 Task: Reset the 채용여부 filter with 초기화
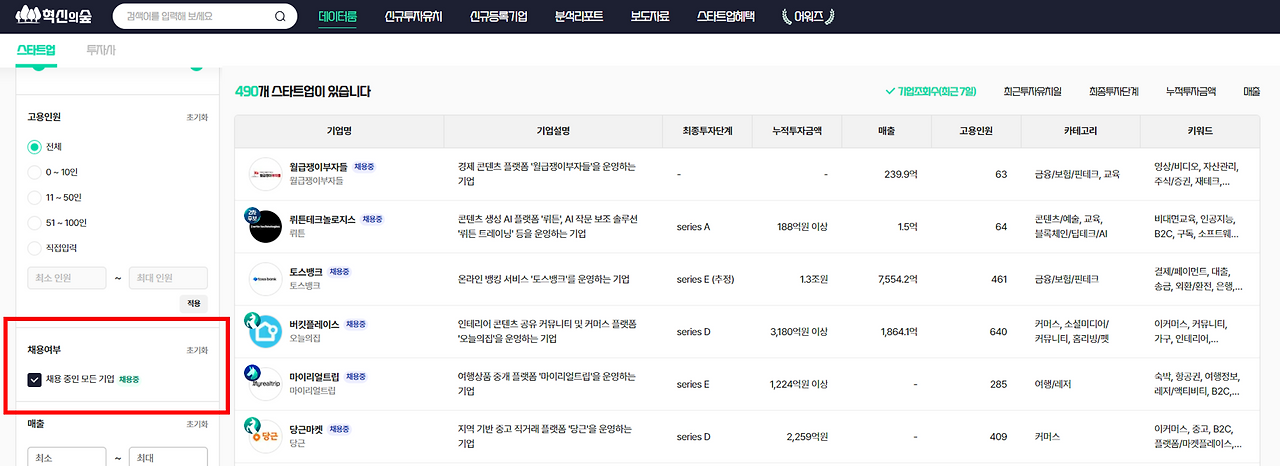[x=197, y=351]
